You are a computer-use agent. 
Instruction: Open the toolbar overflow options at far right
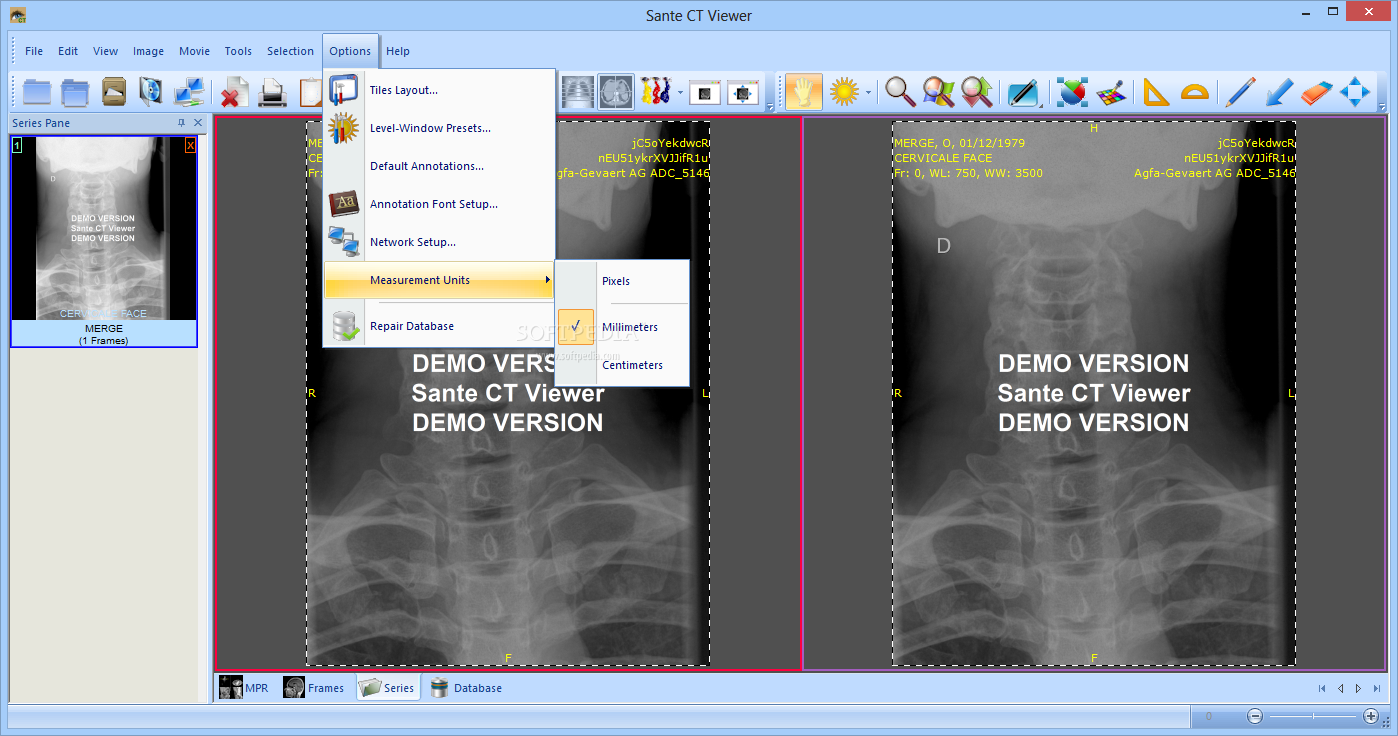[1383, 106]
